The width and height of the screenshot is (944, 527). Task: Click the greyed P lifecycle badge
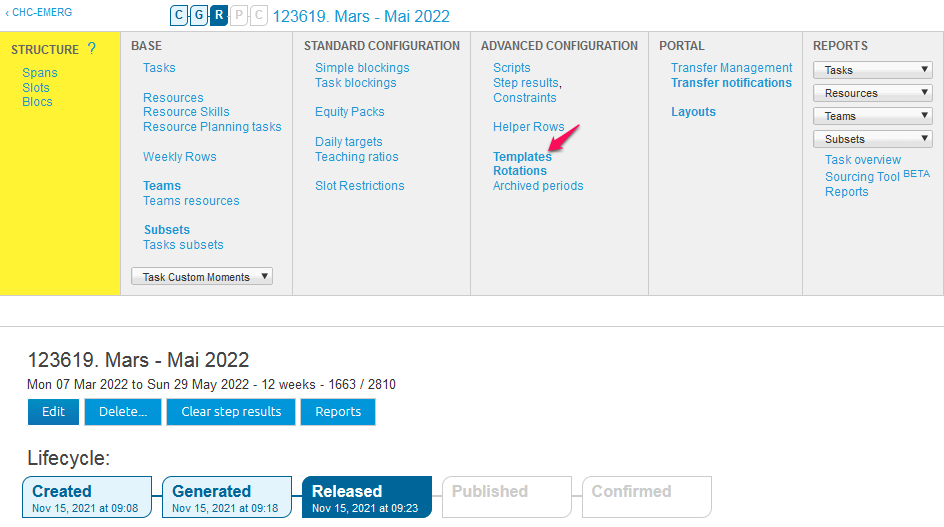tap(239, 16)
